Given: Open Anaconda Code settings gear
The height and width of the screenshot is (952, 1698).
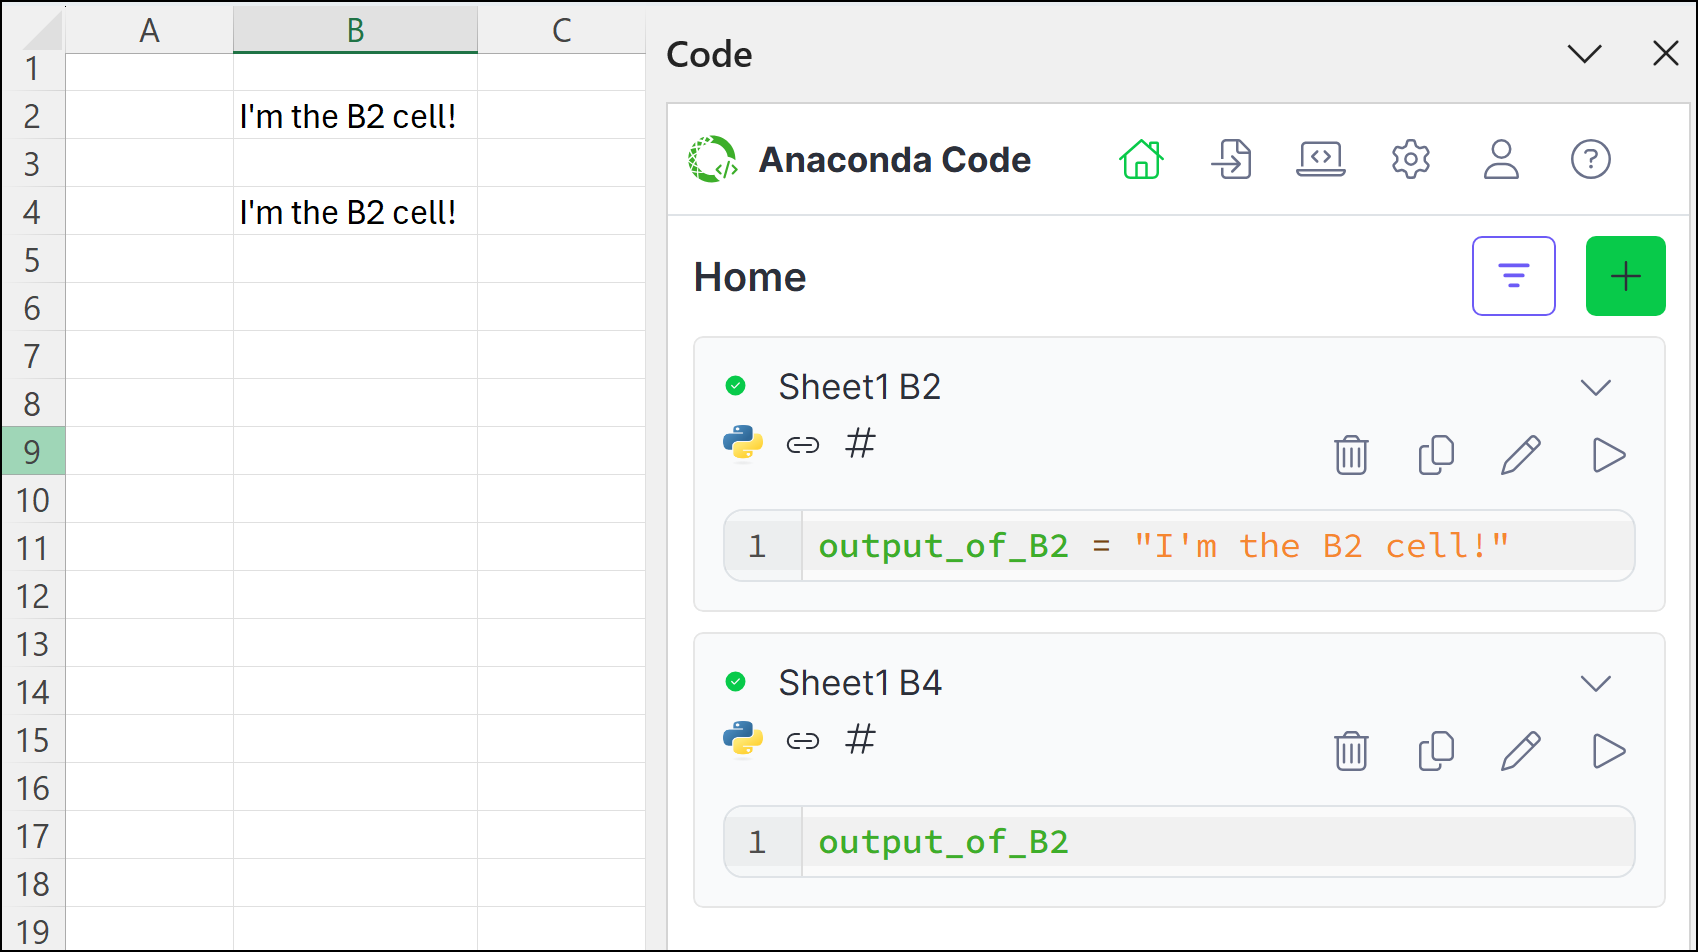Looking at the screenshot, I should (1411, 159).
